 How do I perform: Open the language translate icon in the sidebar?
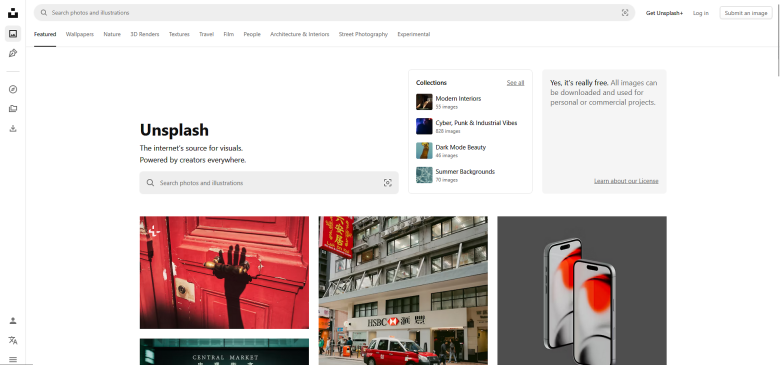pos(13,341)
